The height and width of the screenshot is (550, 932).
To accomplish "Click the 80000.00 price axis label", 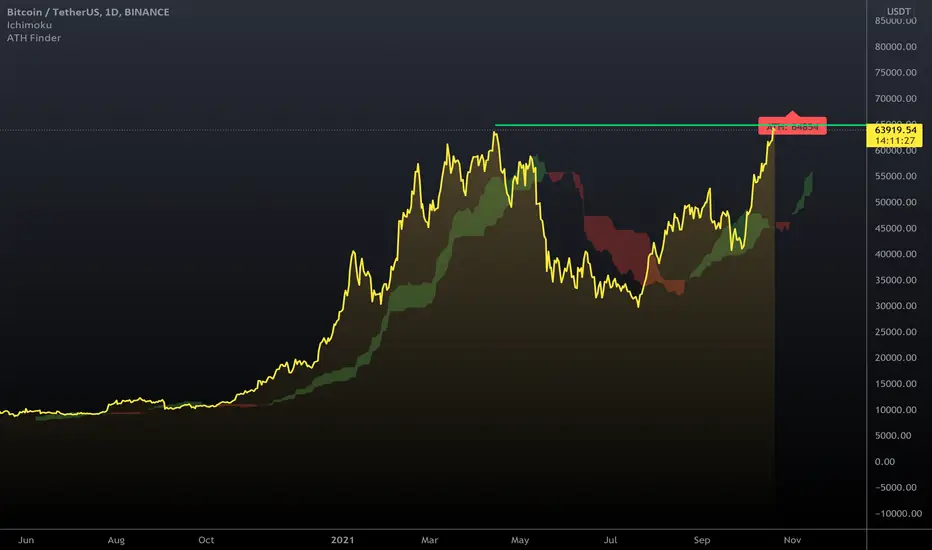I will tap(895, 46).
